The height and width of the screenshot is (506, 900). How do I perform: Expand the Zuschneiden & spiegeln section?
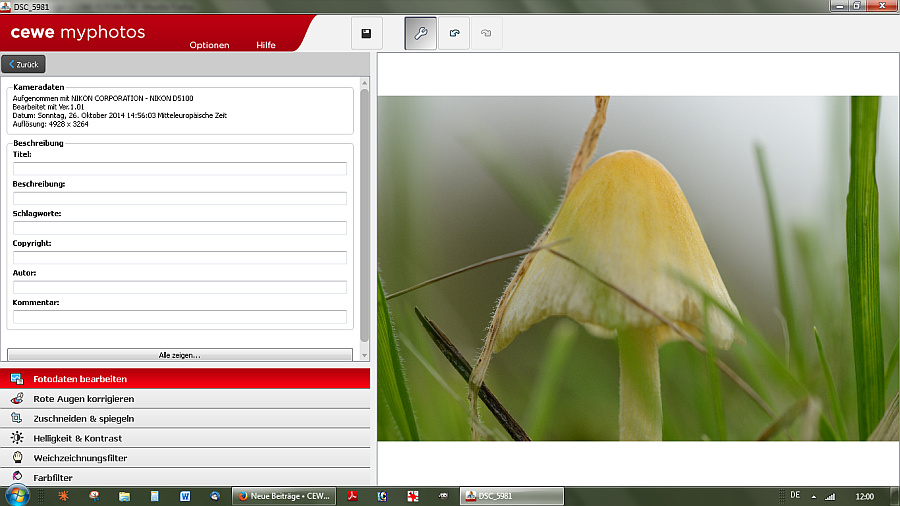pos(83,418)
